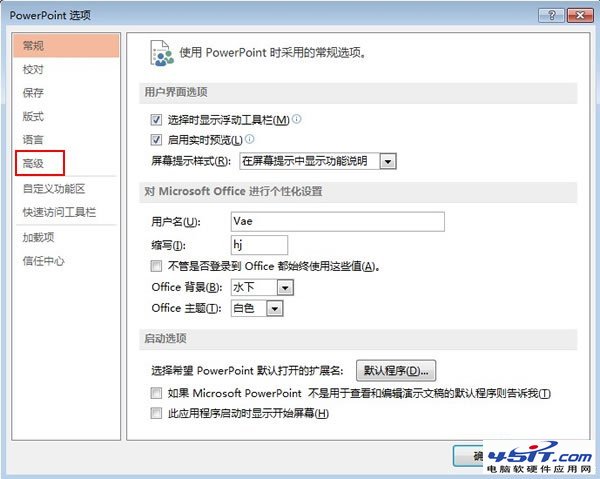
Task: Switch to the 保存 category
Action: (x=33, y=93)
